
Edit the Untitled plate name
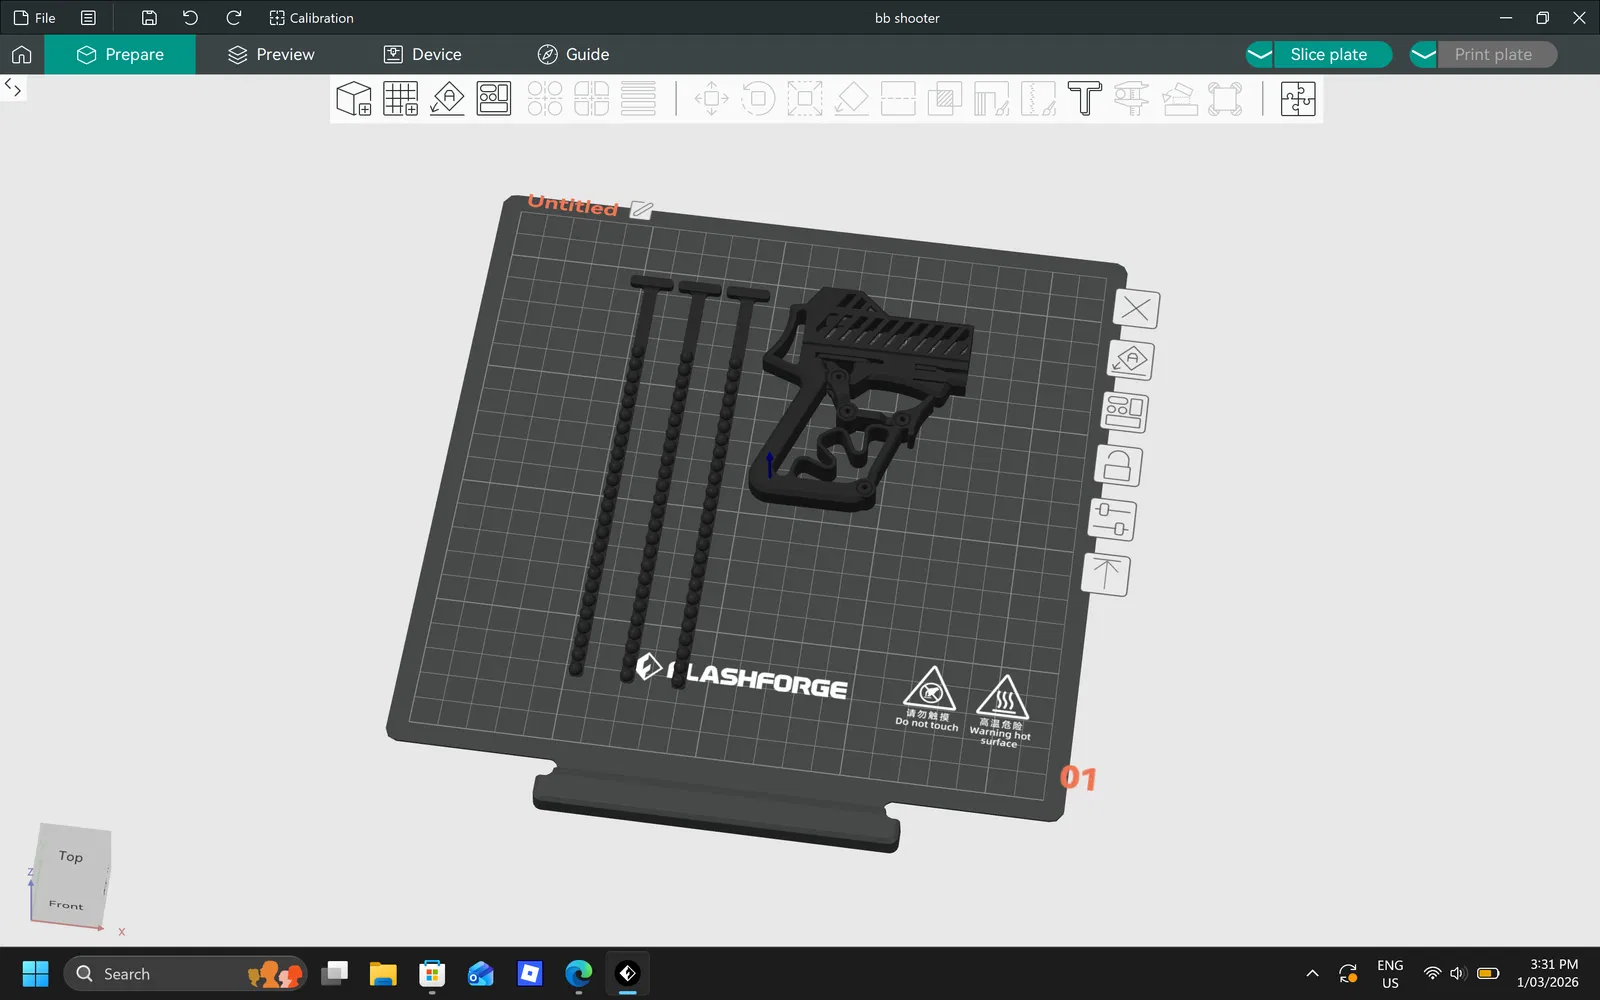641,210
